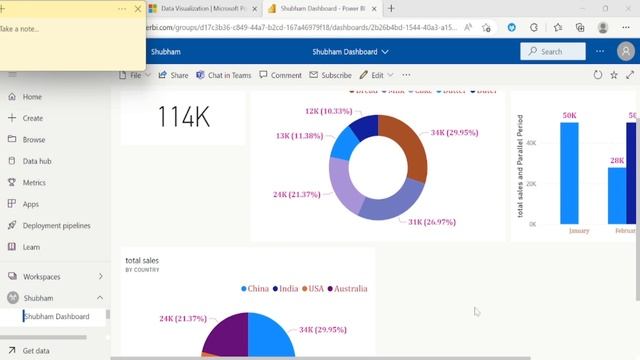The image size is (640, 360).
Task: Expand the Edit dropdown
Action: tap(391, 75)
